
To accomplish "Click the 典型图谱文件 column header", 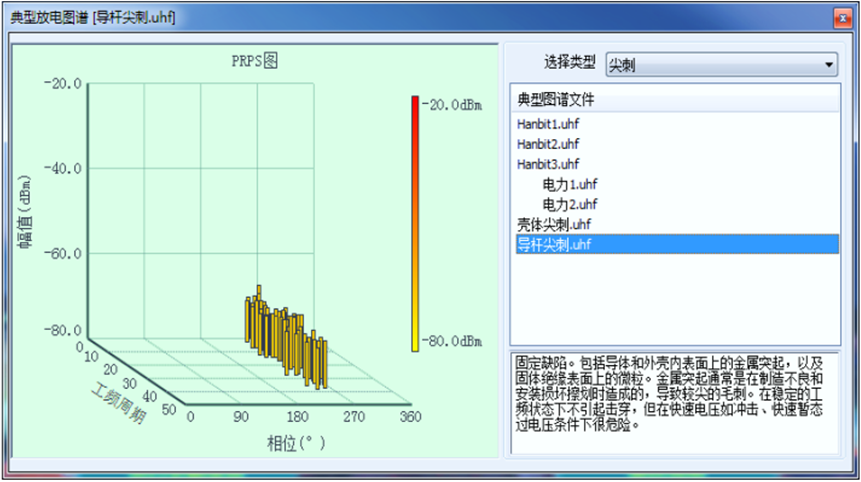I will tap(557, 100).
